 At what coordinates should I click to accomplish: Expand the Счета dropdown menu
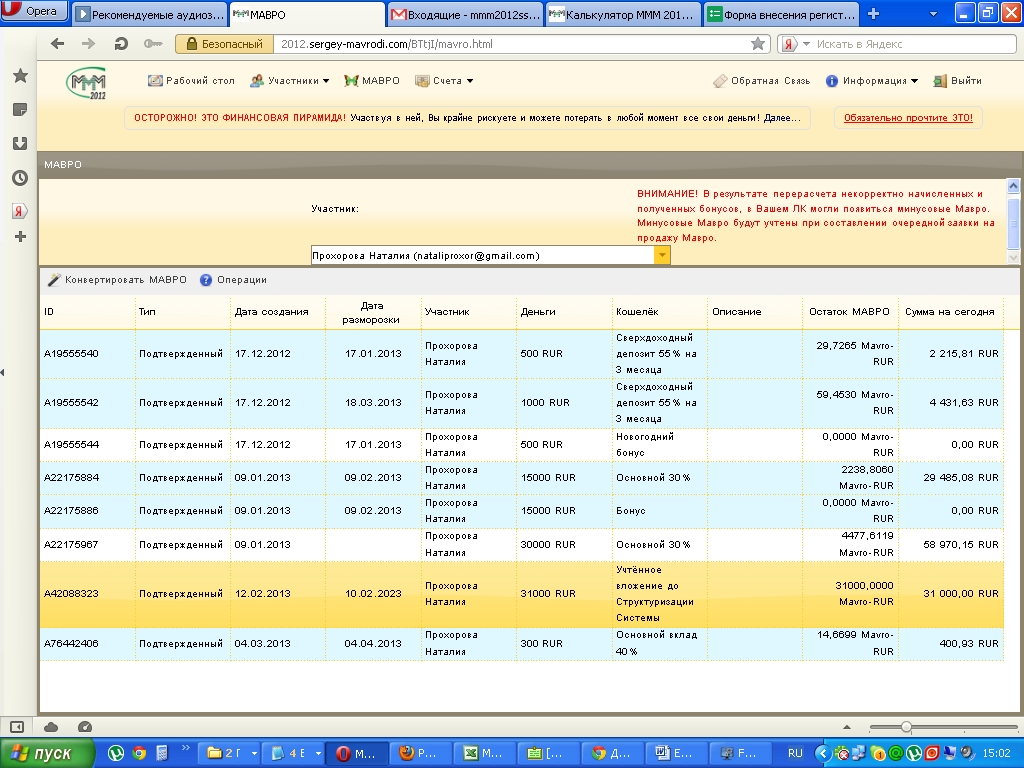coord(444,80)
